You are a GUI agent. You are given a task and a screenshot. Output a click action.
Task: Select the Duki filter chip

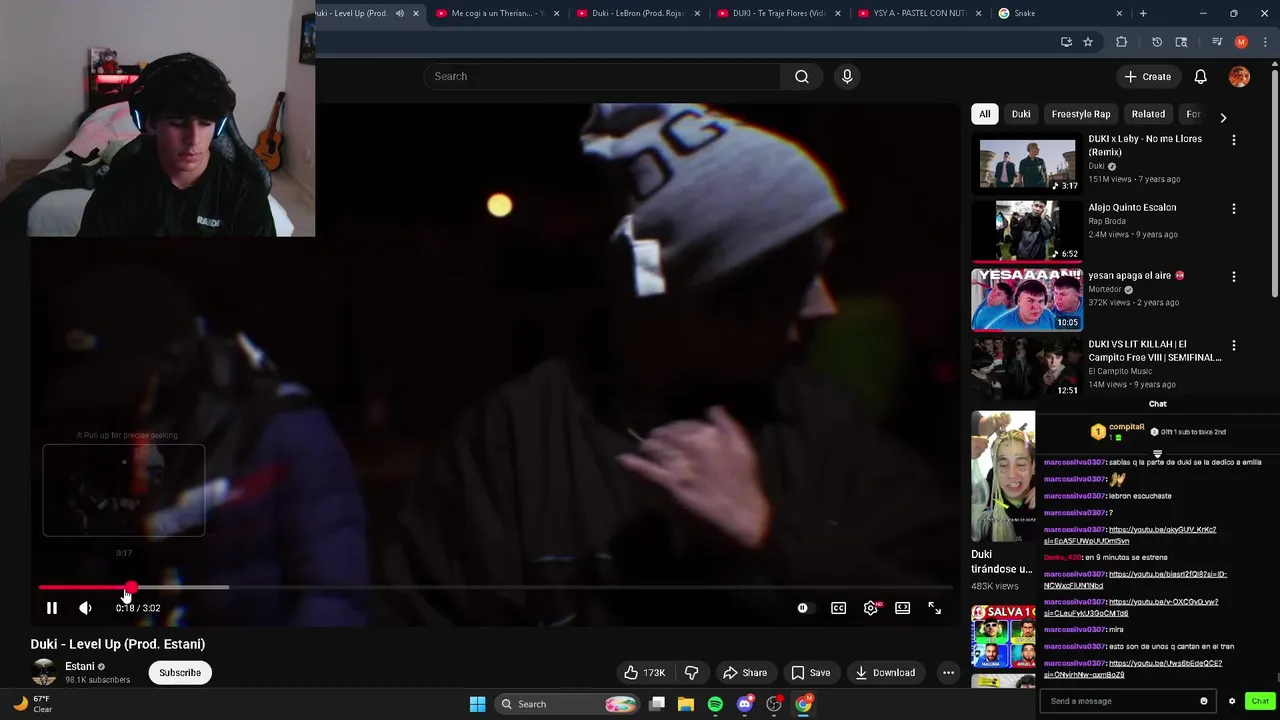(x=1021, y=114)
